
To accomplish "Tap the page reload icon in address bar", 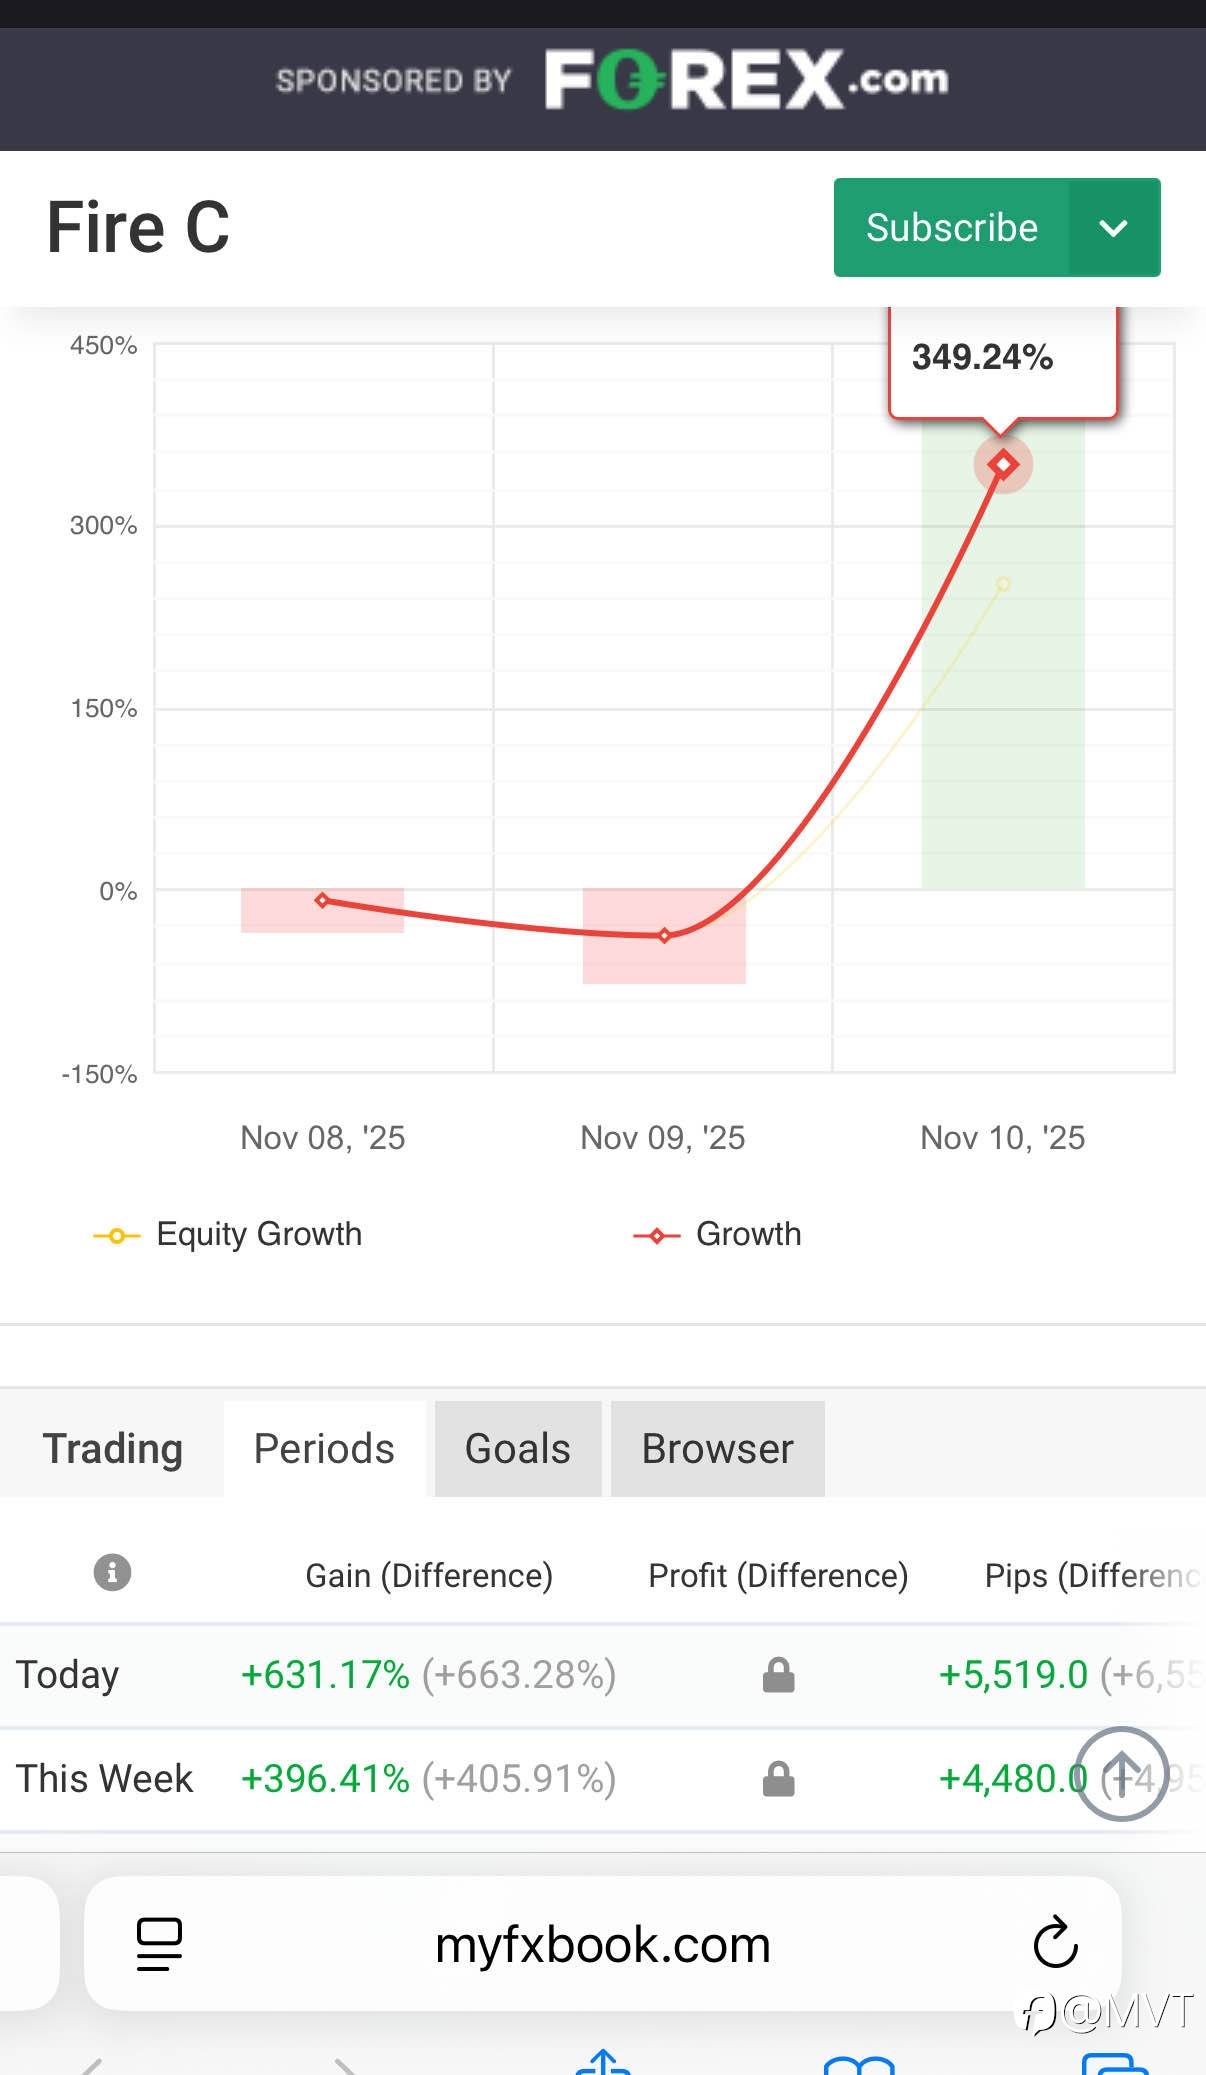I will coord(1055,1943).
